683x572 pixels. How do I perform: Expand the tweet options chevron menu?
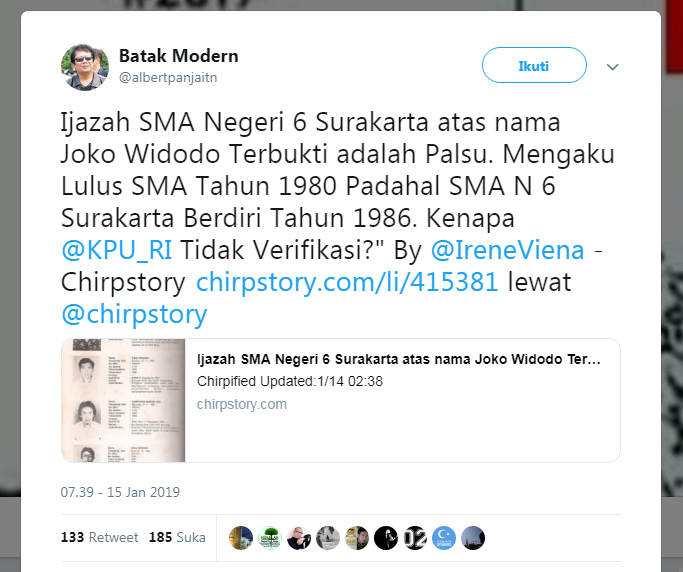(612, 67)
